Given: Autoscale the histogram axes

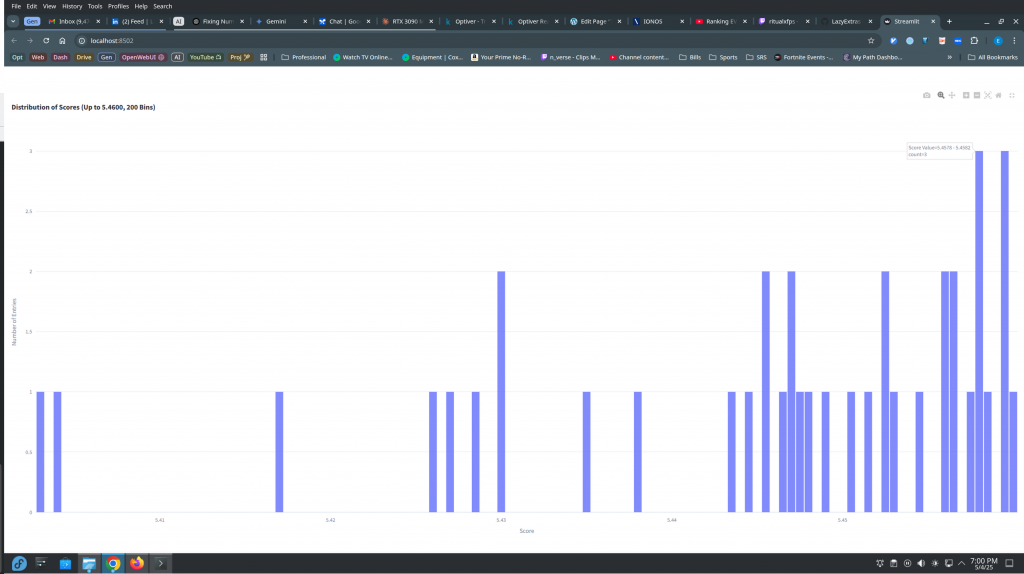Looking at the screenshot, I should (988, 95).
